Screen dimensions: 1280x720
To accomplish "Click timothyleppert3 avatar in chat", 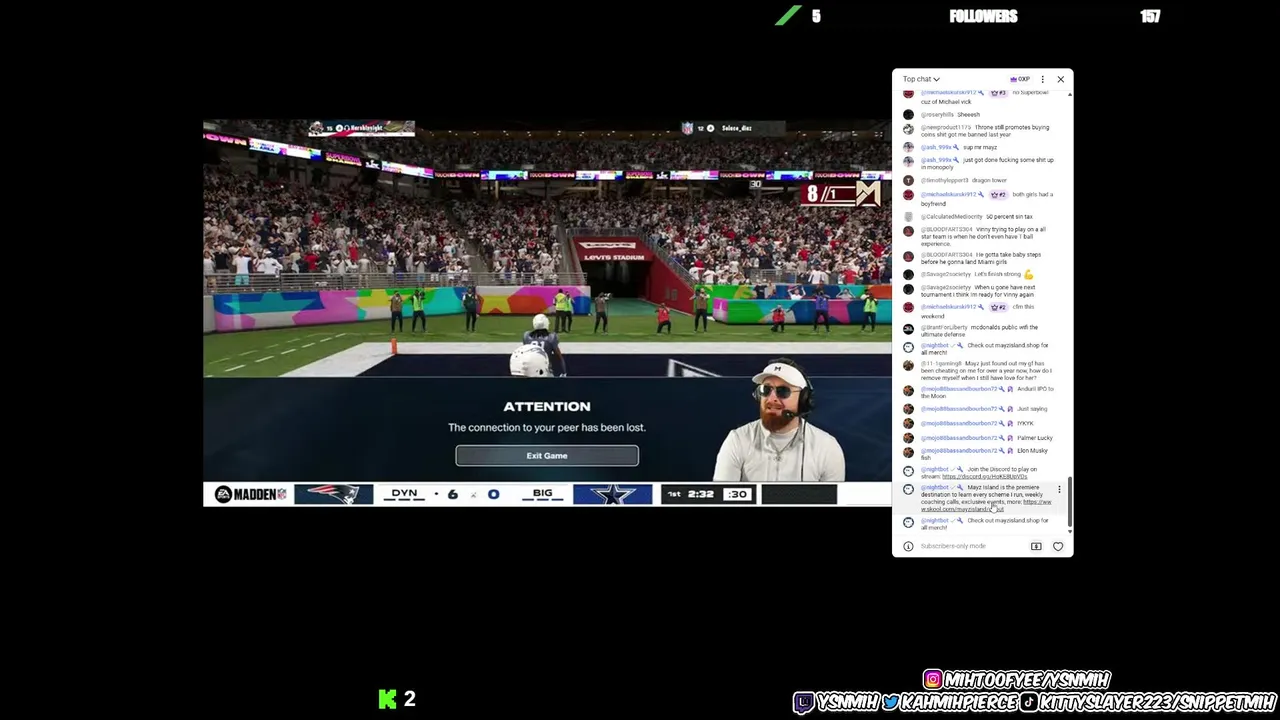I will (x=908, y=181).
